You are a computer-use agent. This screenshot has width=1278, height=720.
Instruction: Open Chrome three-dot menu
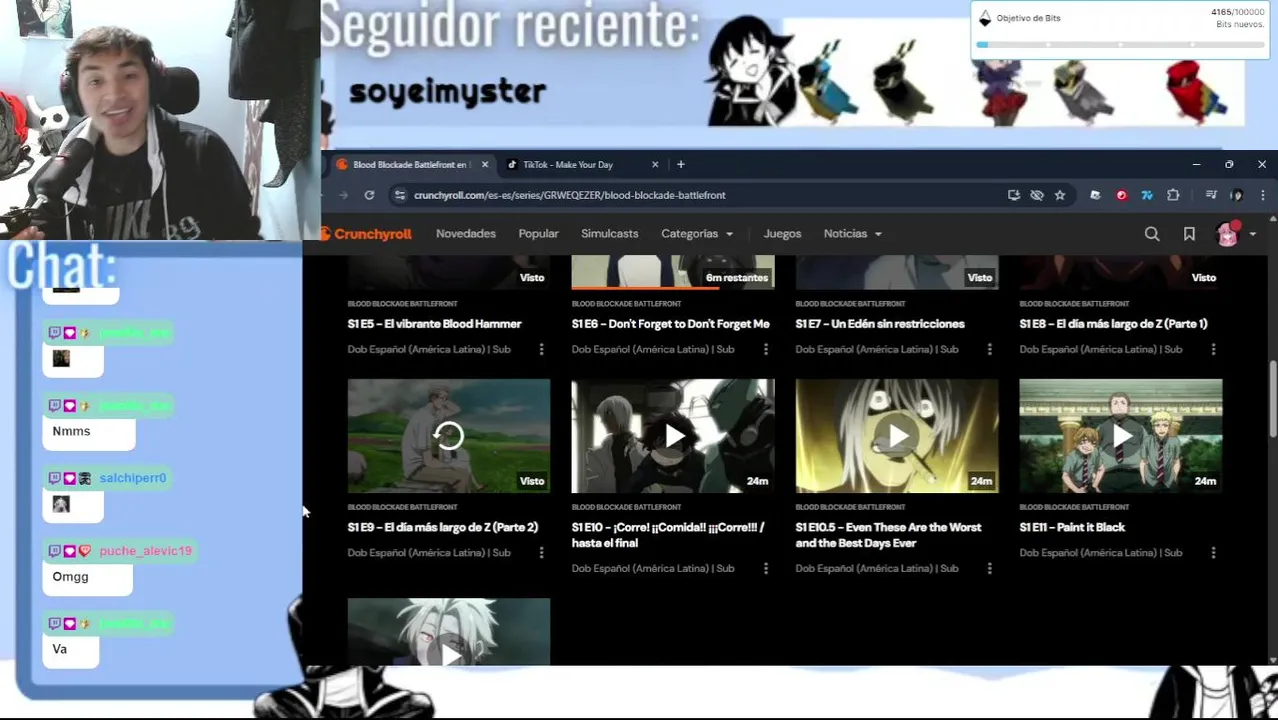coord(1262,195)
